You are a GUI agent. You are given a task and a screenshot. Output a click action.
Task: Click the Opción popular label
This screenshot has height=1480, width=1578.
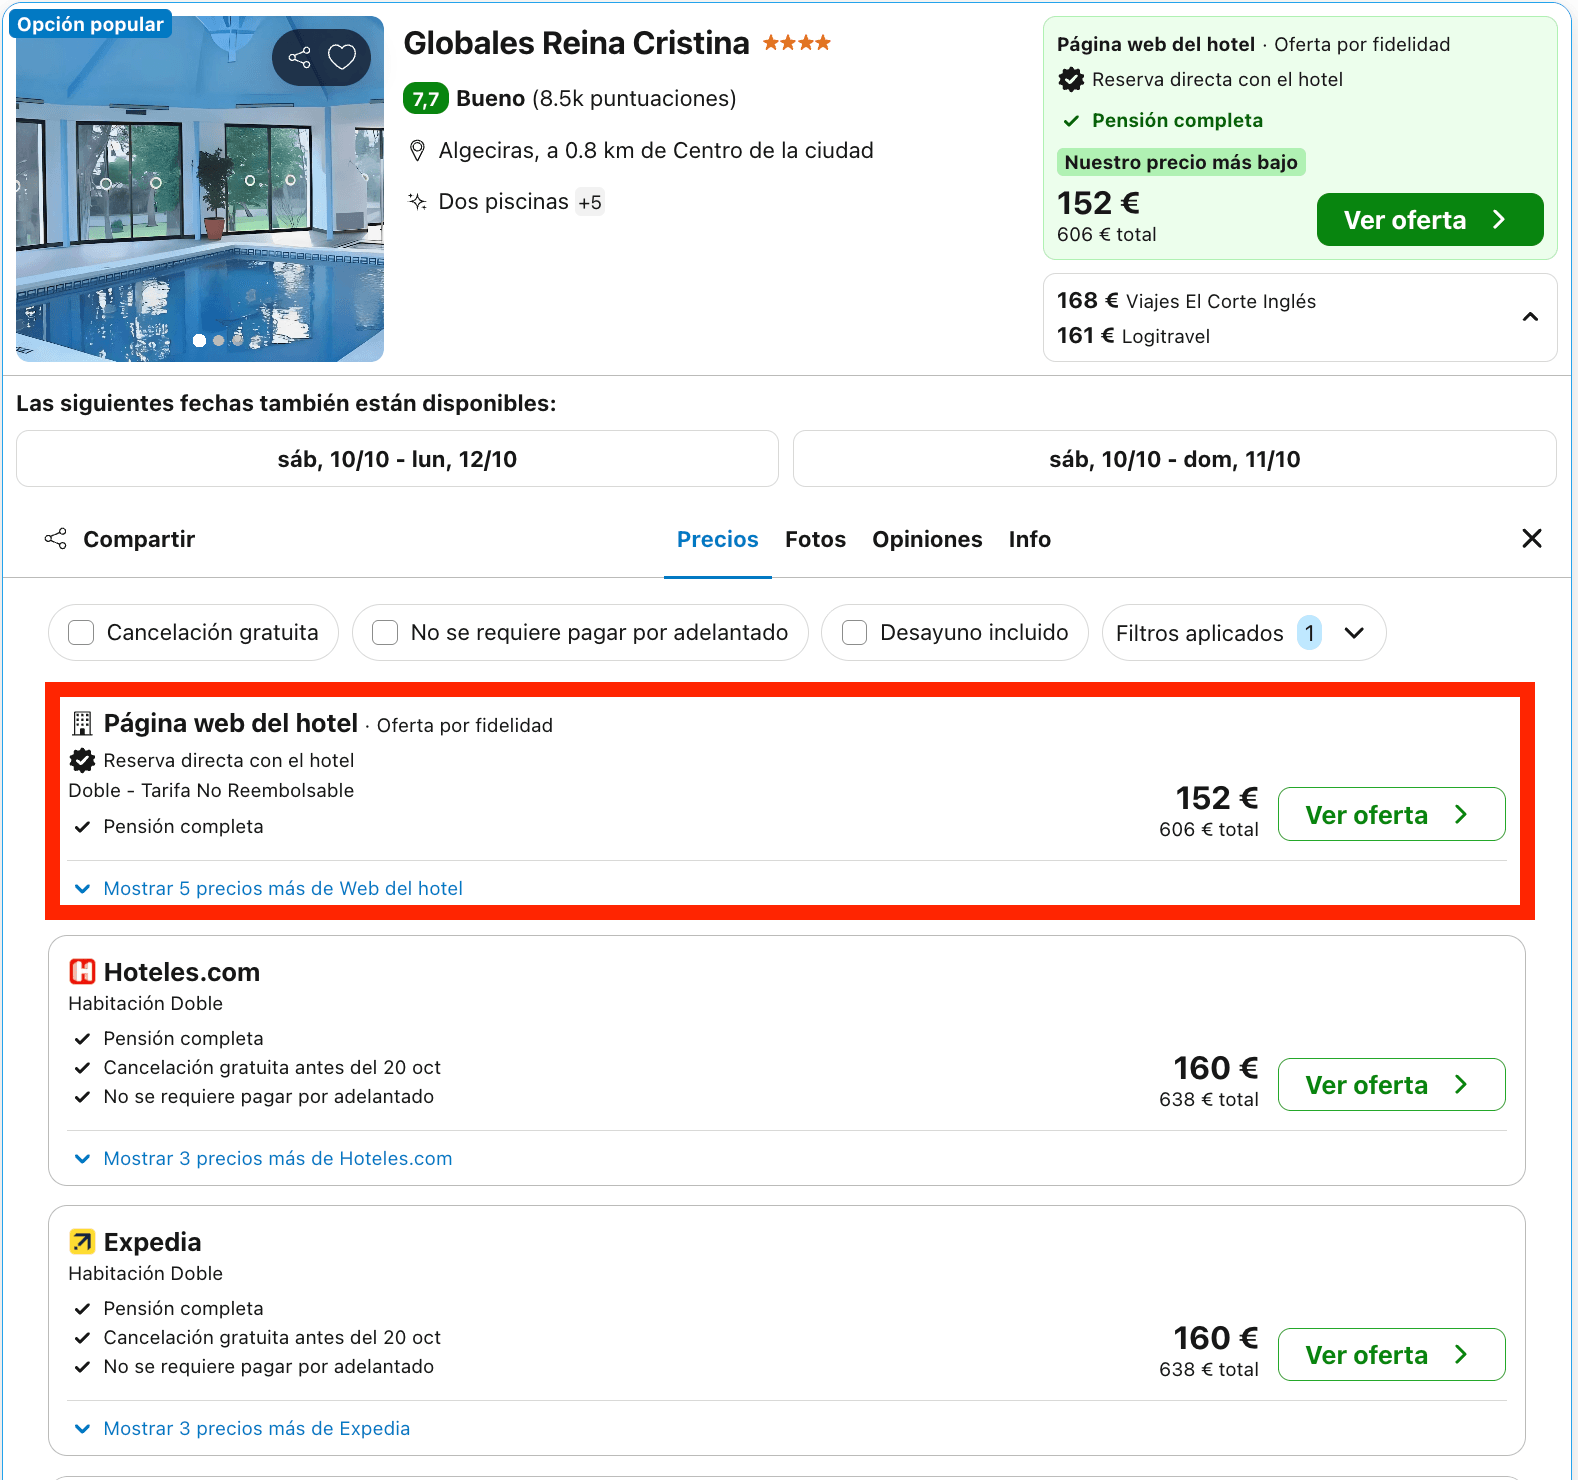coord(90,25)
